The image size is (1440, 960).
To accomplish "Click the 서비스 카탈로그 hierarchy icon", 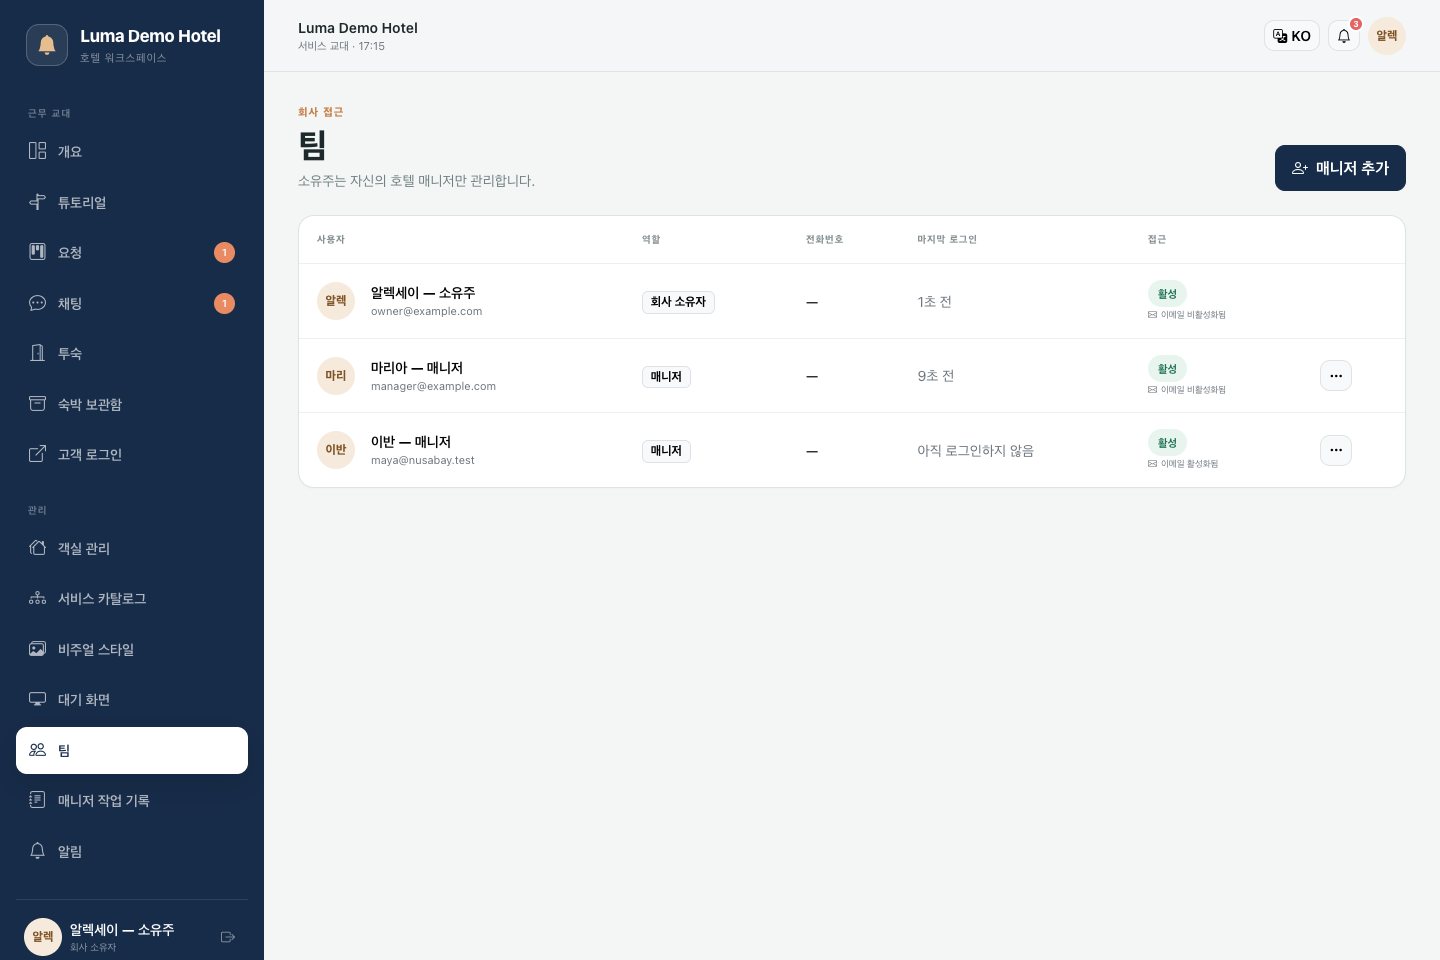I will pos(37,598).
